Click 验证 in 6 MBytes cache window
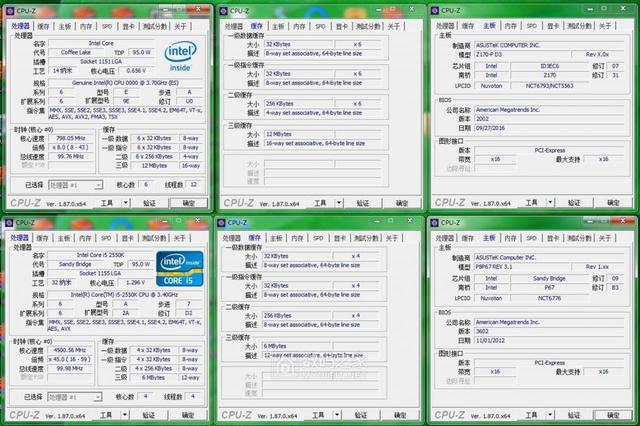This screenshot has height=426, width=640. point(361,415)
